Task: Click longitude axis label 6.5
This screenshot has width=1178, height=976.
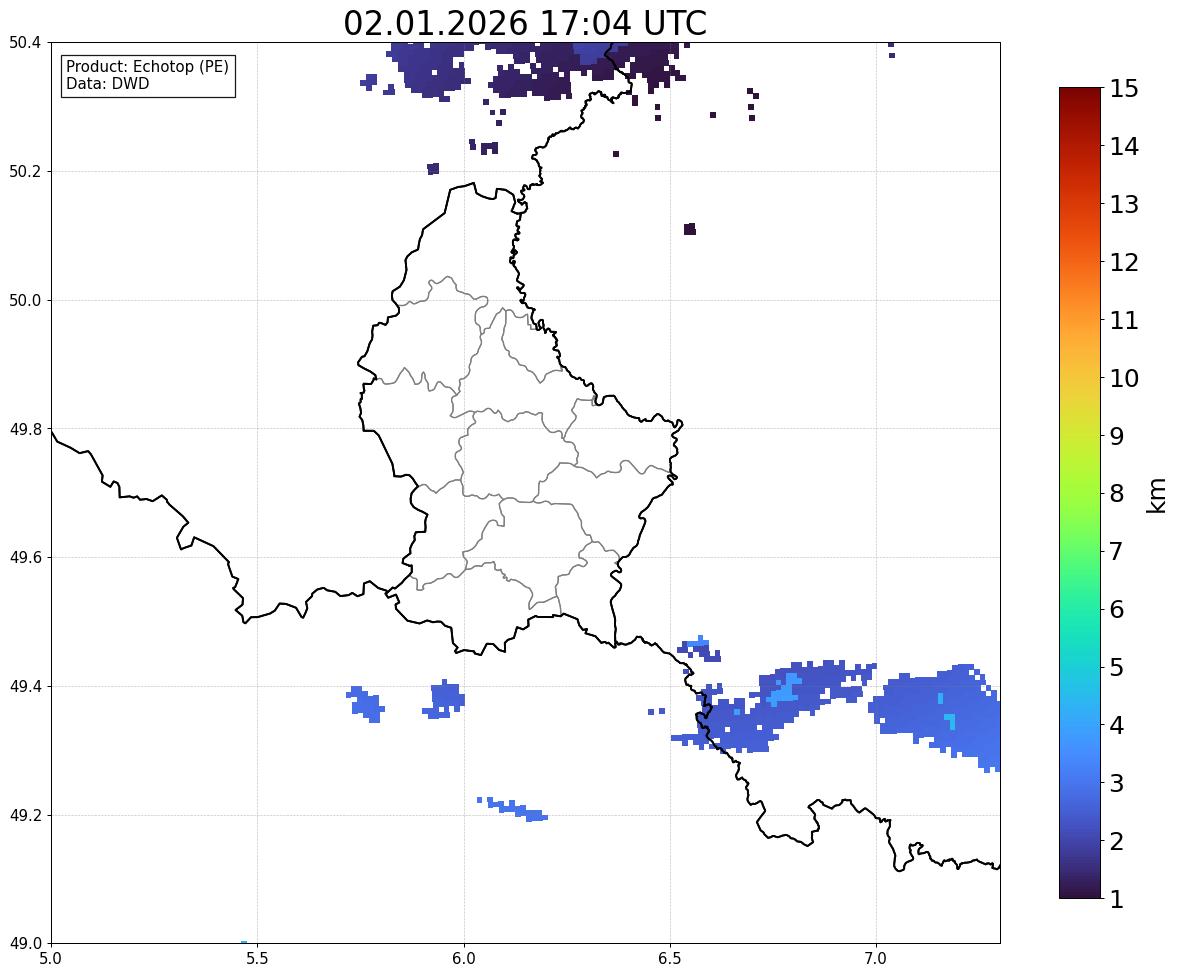Action: [670, 959]
